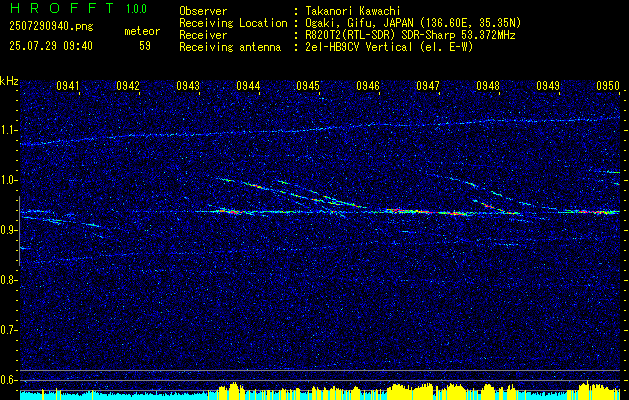Click date stamp 25.07.29 09:40

(x=51, y=46)
